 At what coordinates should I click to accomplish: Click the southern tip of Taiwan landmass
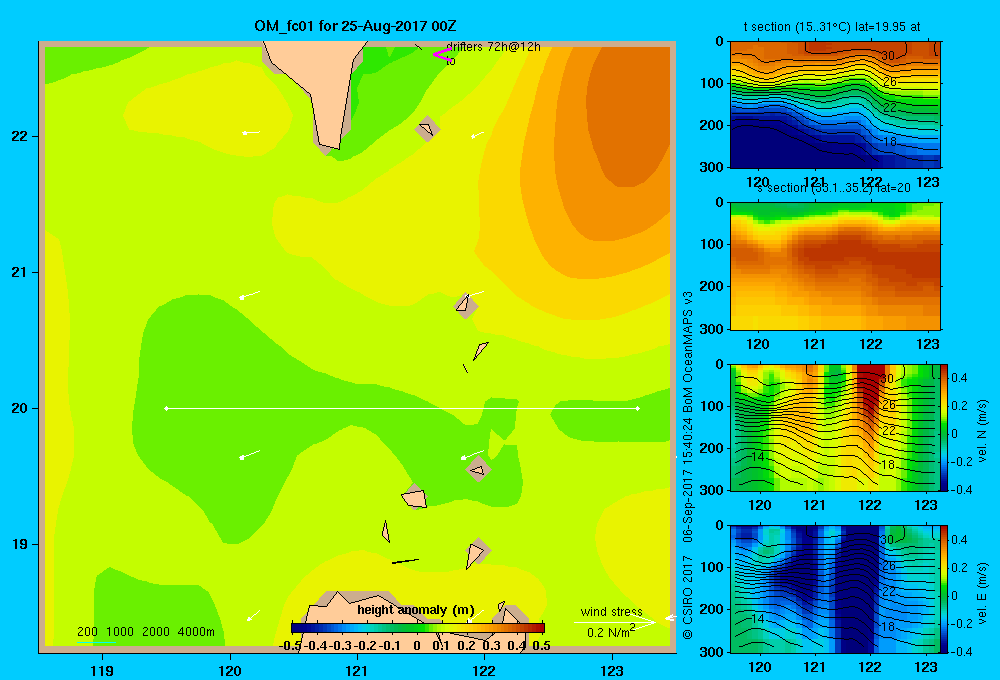[330, 147]
